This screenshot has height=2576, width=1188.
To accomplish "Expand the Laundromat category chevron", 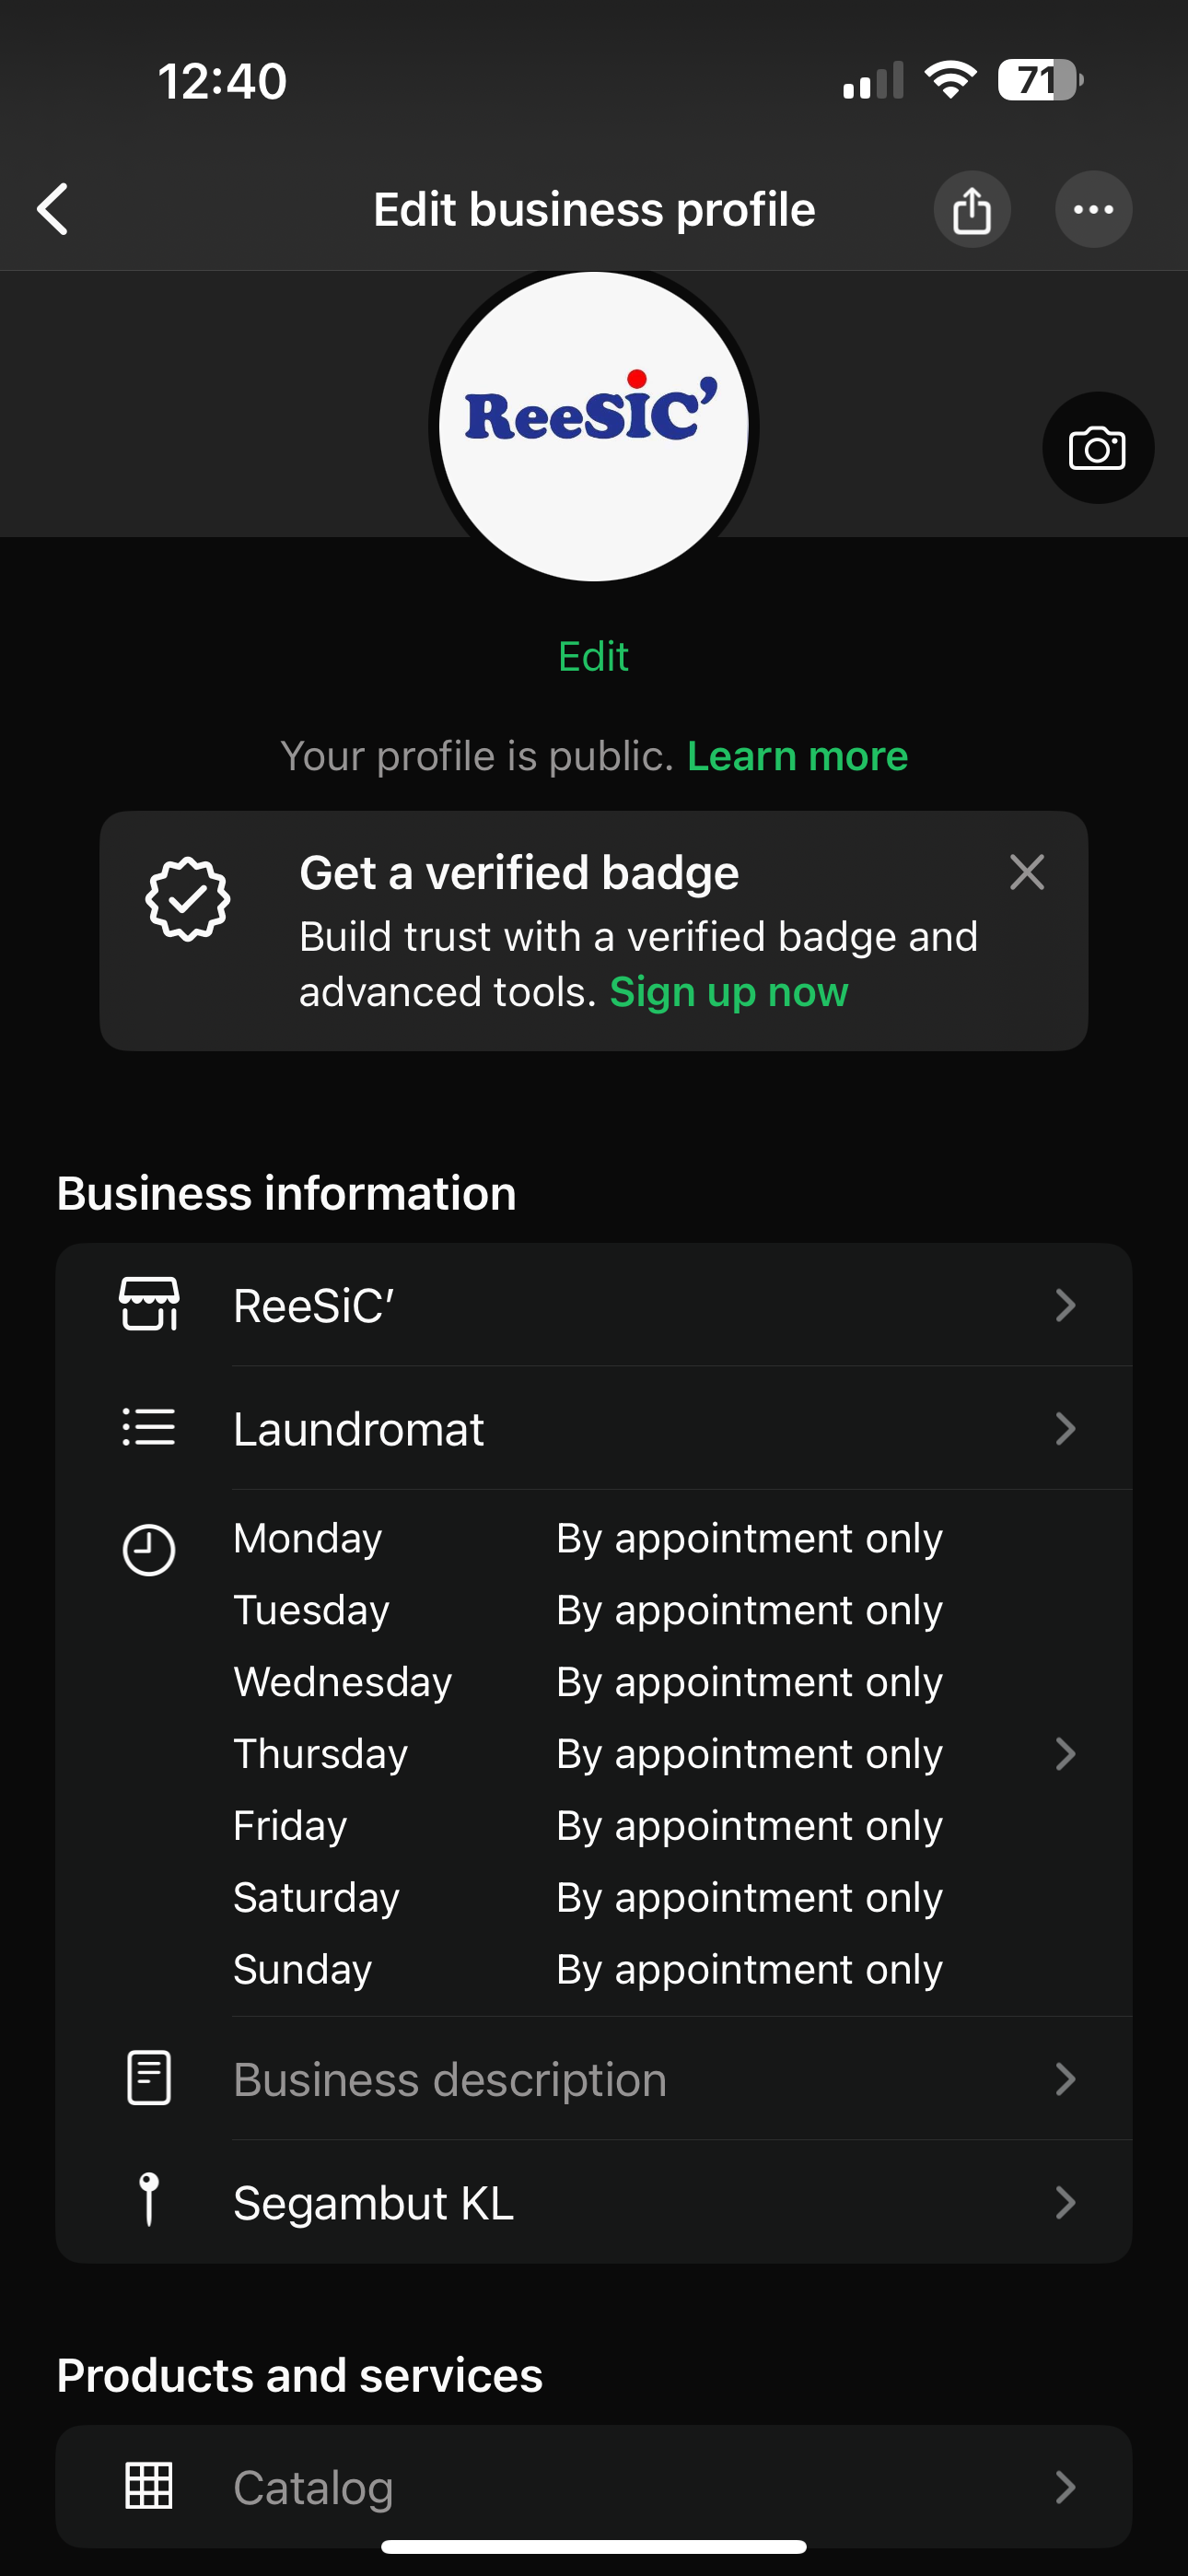I will pos(1065,1428).
